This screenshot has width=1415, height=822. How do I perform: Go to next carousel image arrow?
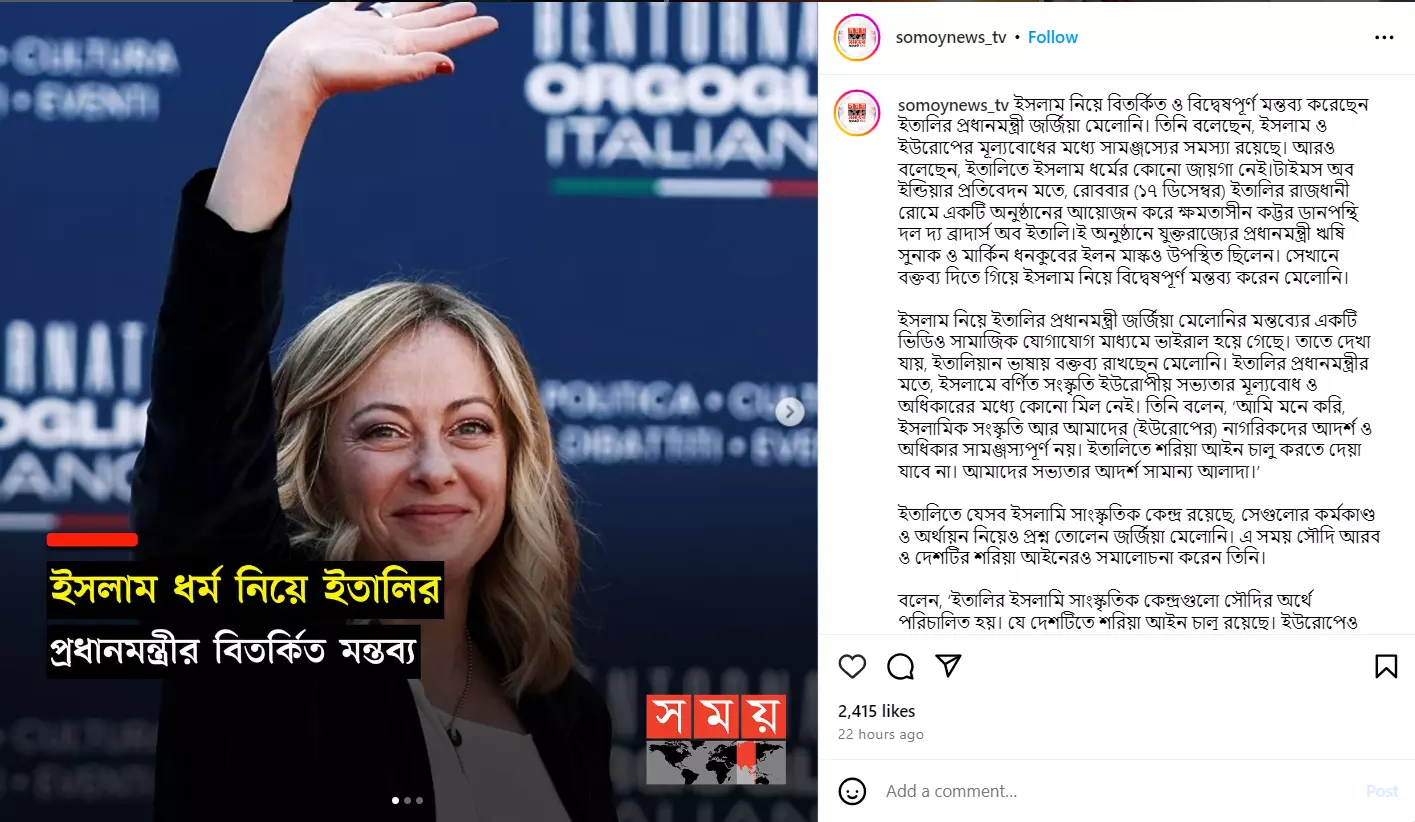point(790,411)
